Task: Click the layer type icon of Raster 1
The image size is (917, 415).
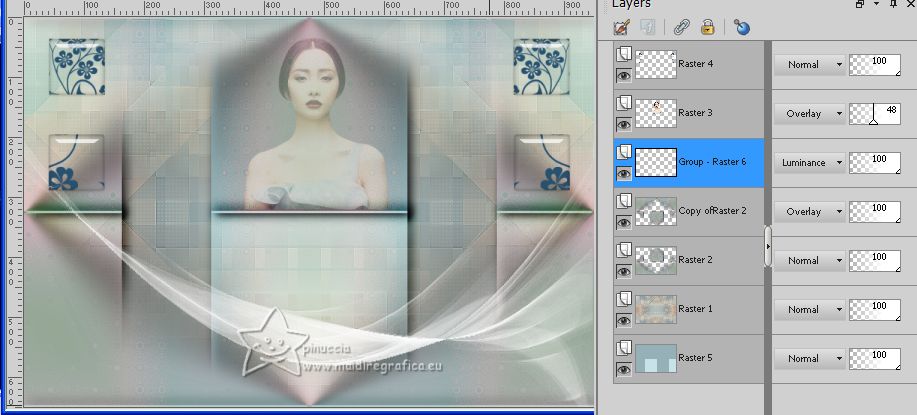Action: pyautogui.click(x=623, y=299)
